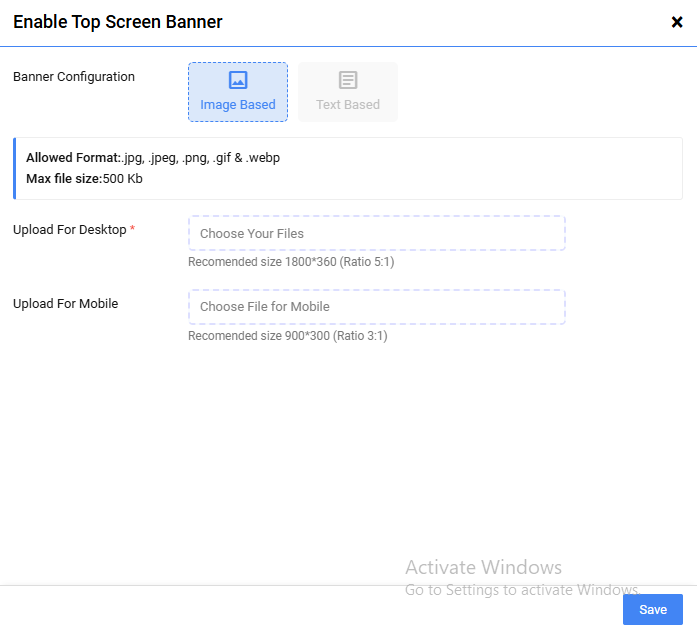Open the Choose File for Mobile field
Image resolution: width=697 pixels, height=632 pixels.
377,307
